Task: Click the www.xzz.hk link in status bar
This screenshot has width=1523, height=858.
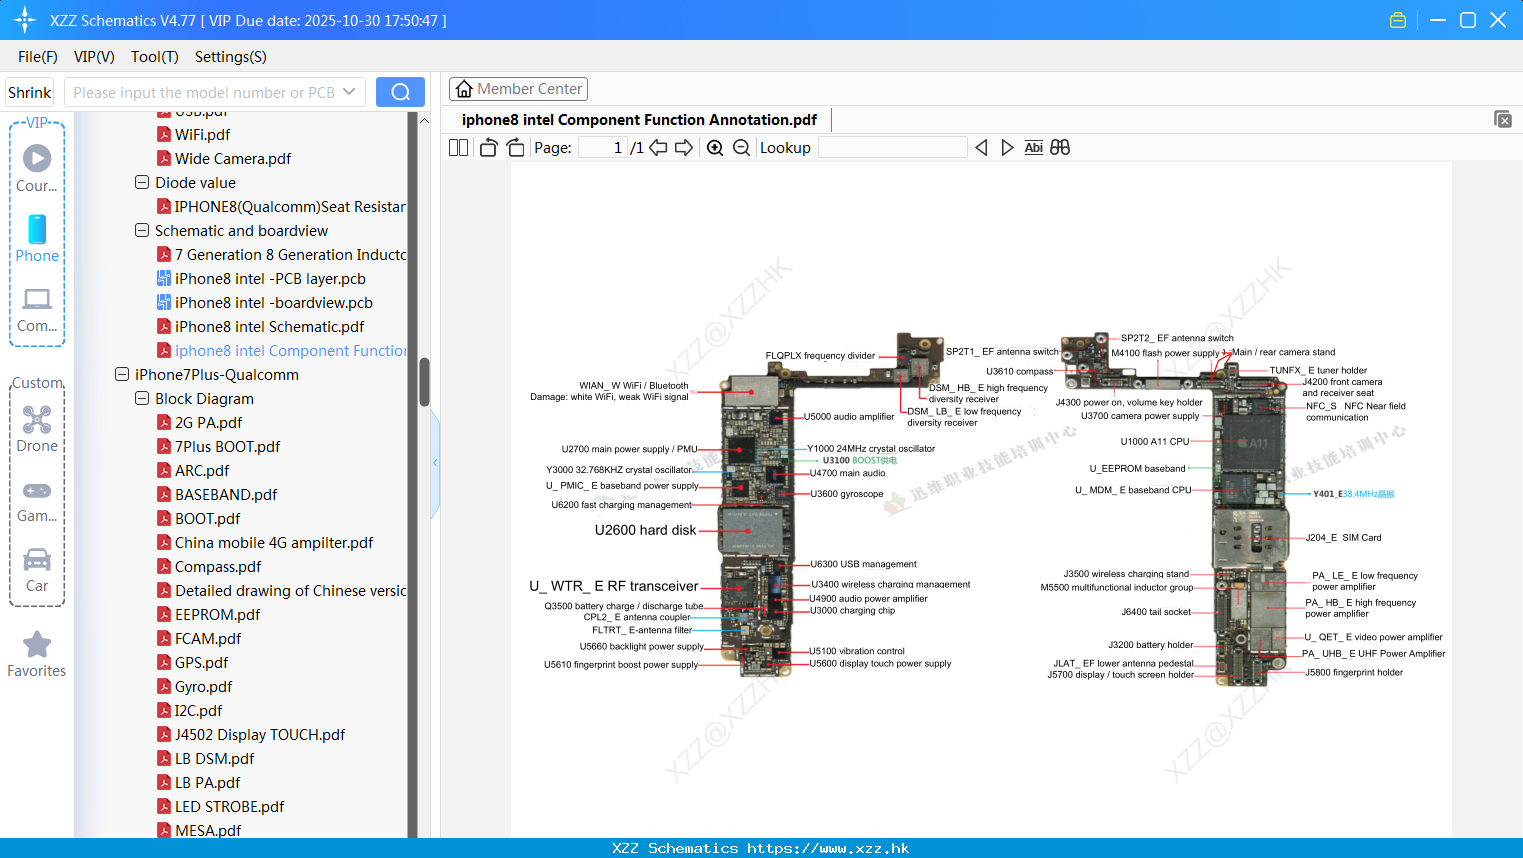Action: click(x=828, y=848)
